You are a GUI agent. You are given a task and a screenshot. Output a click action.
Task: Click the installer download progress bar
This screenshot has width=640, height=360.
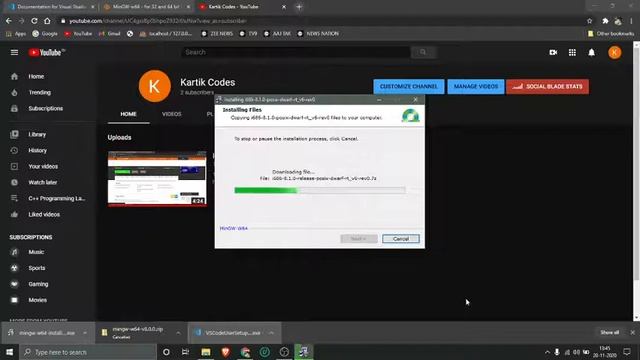[x=320, y=190]
